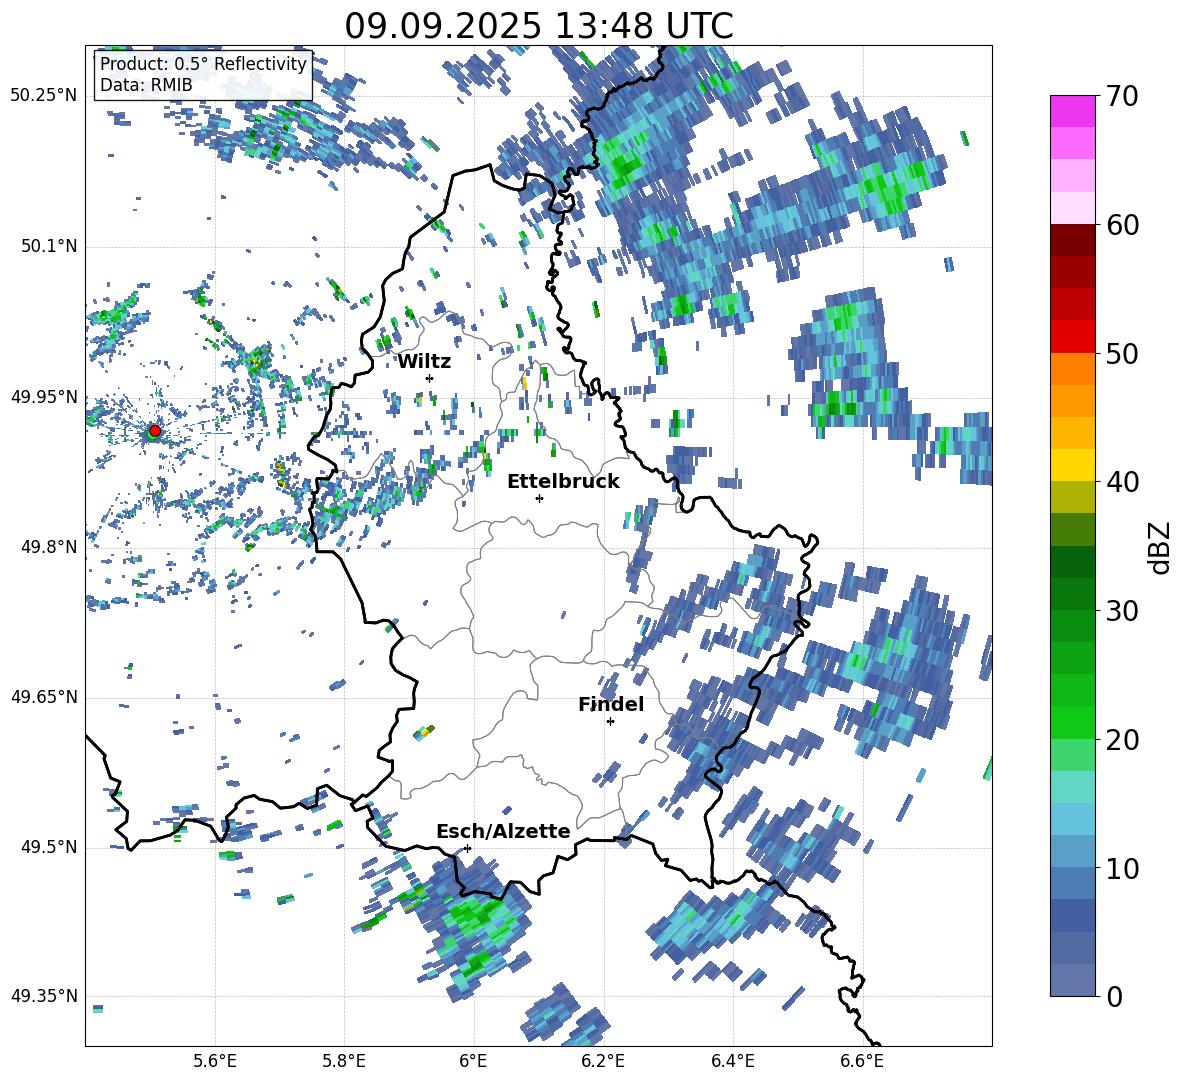1184x1081 pixels.
Task: Click the Data: RMIB text
Action: (x=146, y=85)
